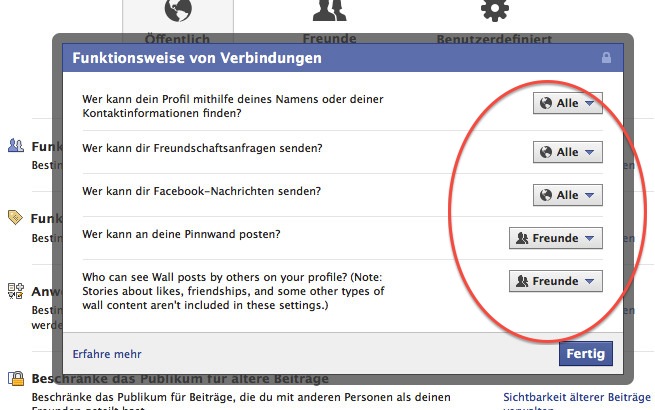The width and height of the screenshot is (655, 410).
Task: Click the yellow tag icon in the left list
Action: pyautogui.click(x=15, y=217)
